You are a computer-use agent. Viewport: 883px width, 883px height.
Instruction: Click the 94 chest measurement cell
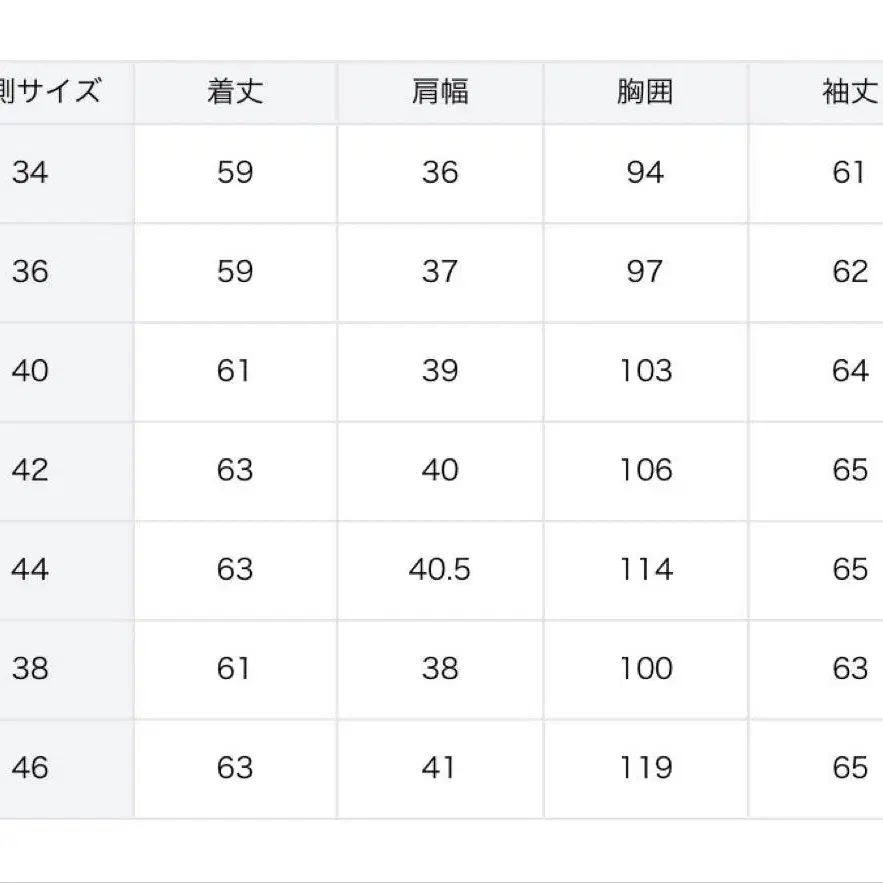pyautogui.click(x=645, y=173)
